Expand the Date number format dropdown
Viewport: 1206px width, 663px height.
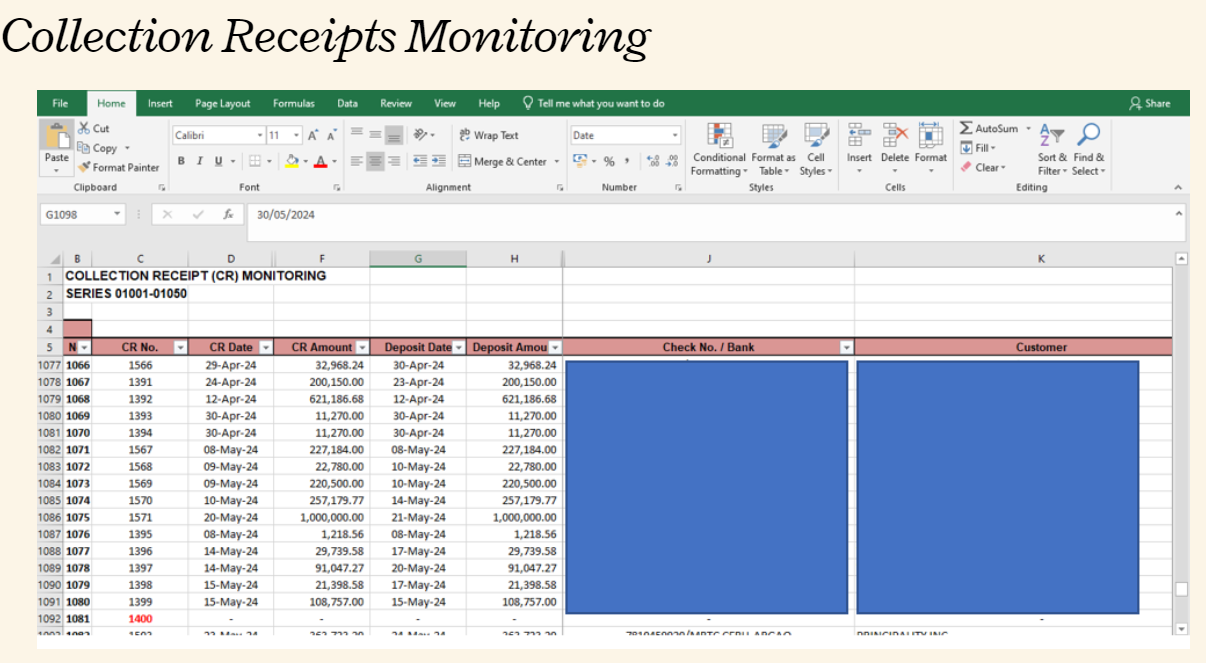[x=675, y=135]
